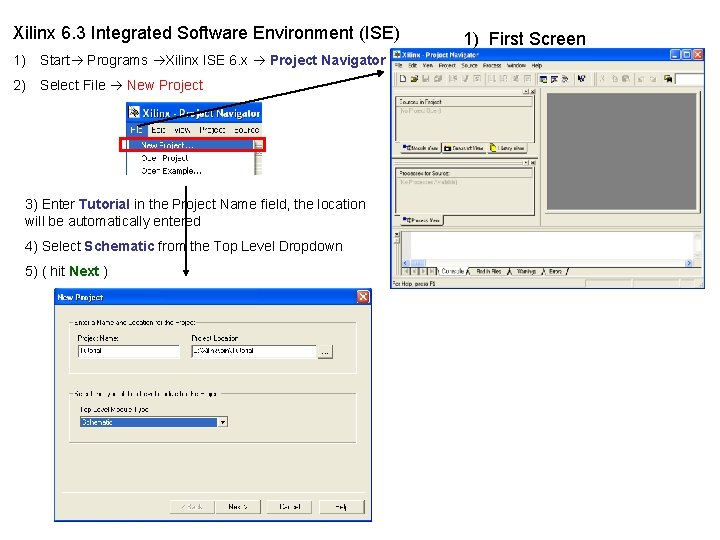
Task: Open the Edit menu in main Project Navigator
Action: click(412, 66)
